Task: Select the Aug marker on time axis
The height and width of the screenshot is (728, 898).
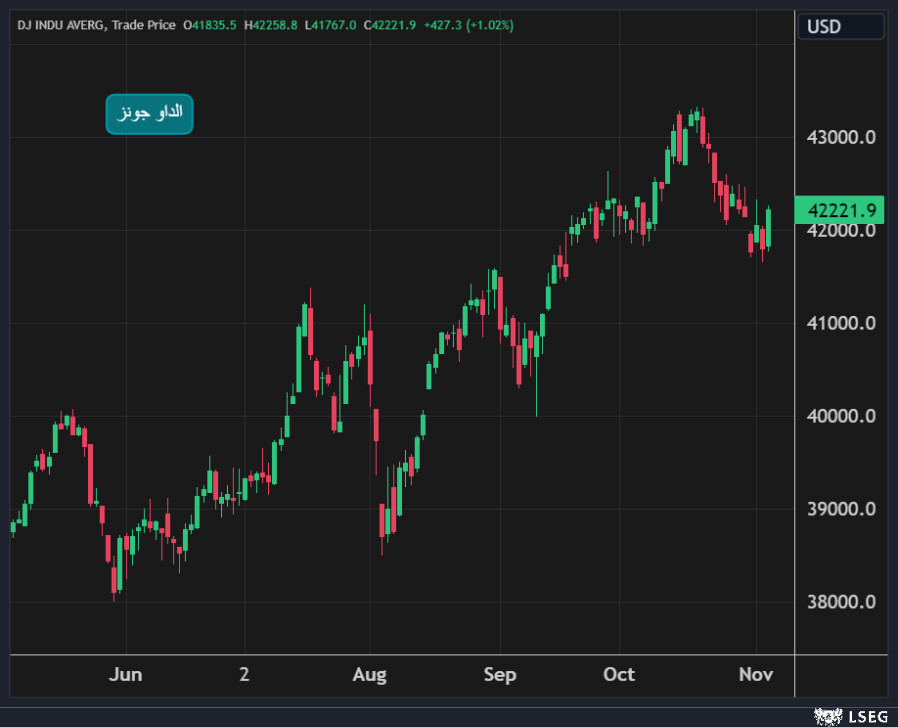Action: pyautogui.click(x=370, y=674)
